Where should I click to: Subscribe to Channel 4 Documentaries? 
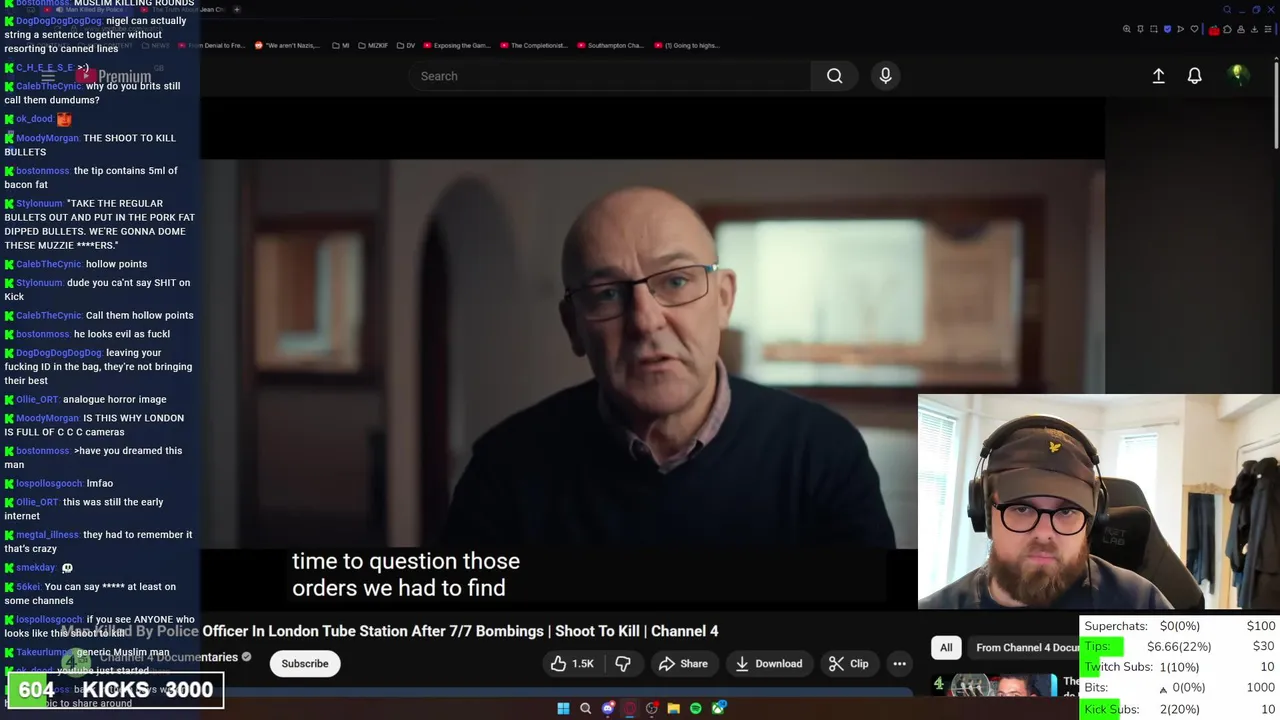pyautogui.click(x=305, y=664)
